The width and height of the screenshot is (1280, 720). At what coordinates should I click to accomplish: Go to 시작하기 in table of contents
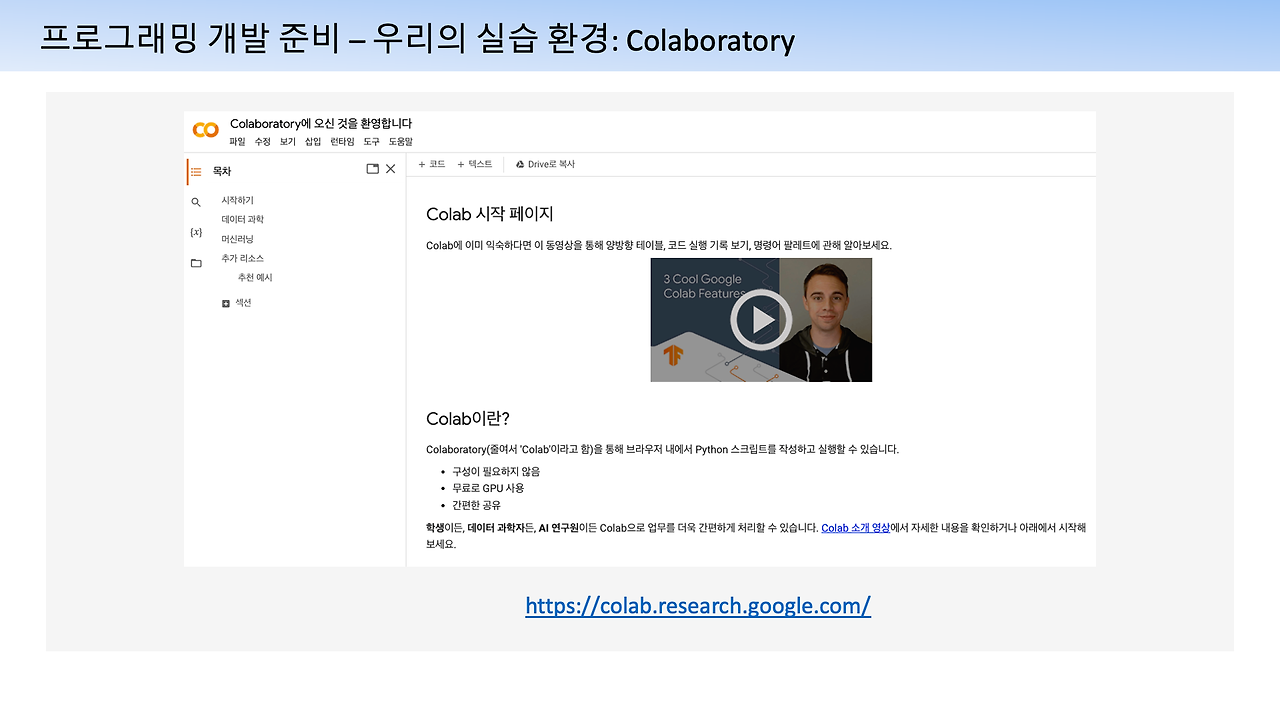[237, 200]
